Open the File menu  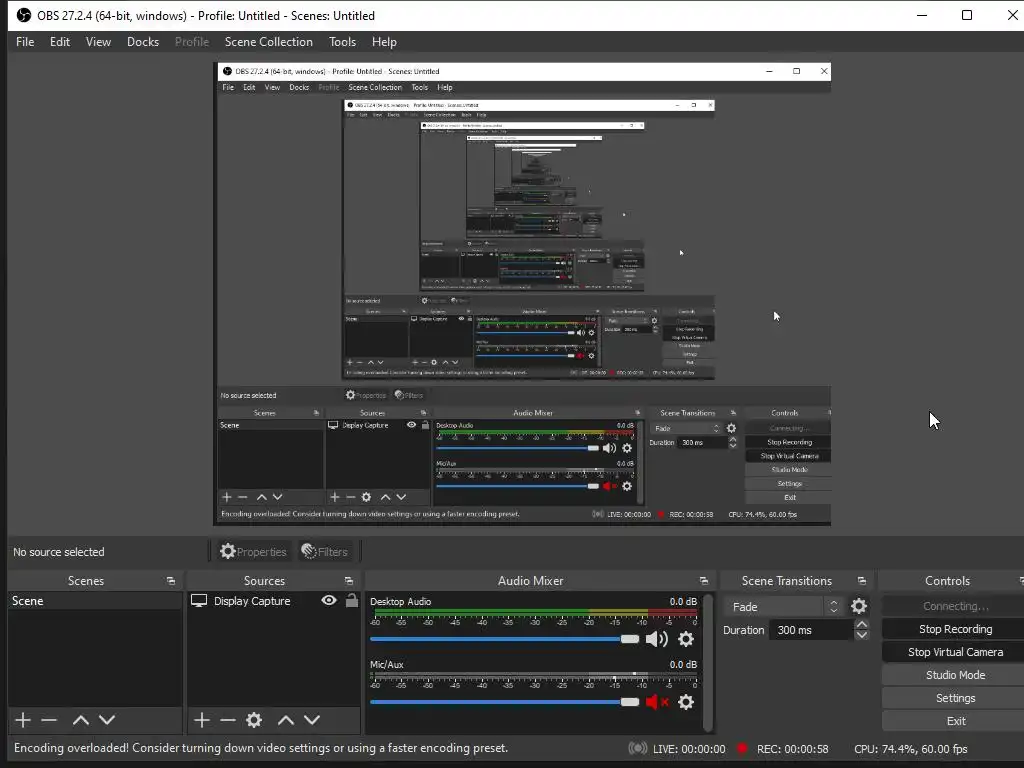tap(25, 42)
